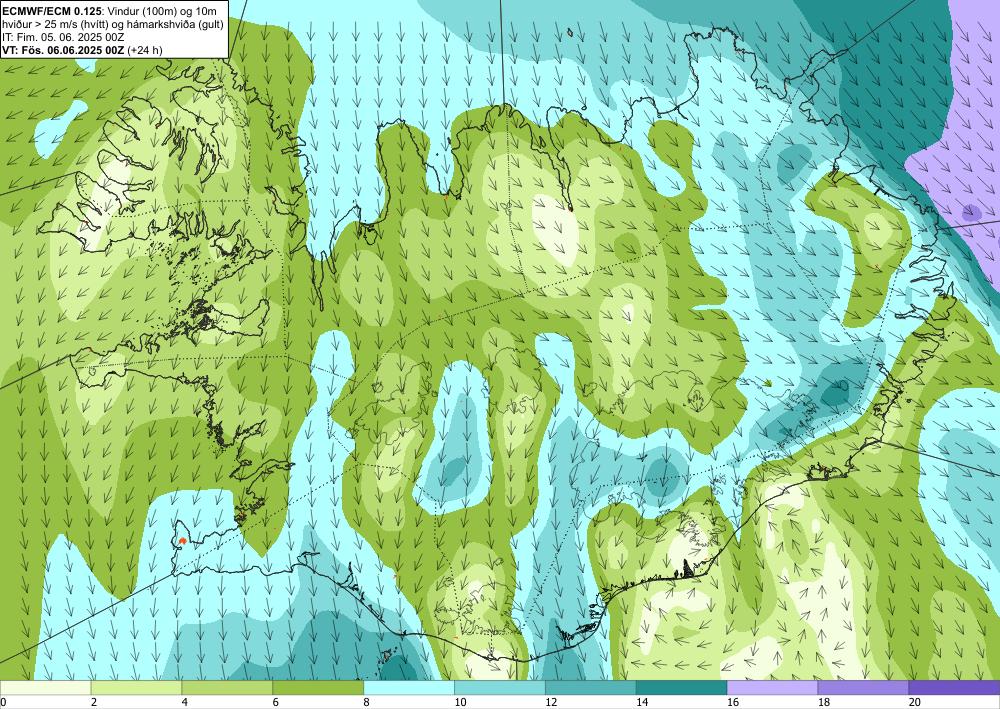The height and width of the screenshot is (709, 1000).
Task: Click the legend label '16'
Action: tap(733, 702)
